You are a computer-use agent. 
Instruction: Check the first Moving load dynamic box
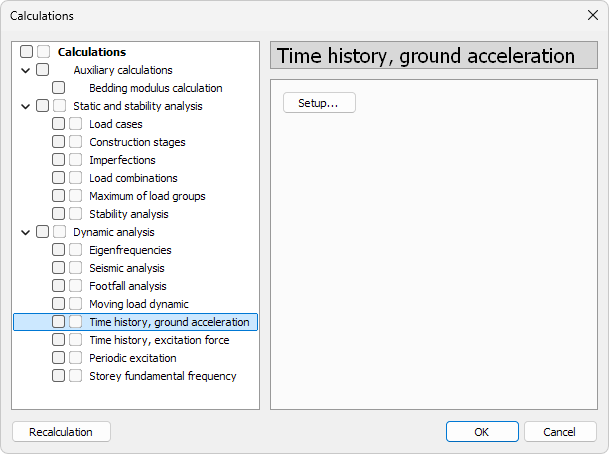(x=59, y=303)
